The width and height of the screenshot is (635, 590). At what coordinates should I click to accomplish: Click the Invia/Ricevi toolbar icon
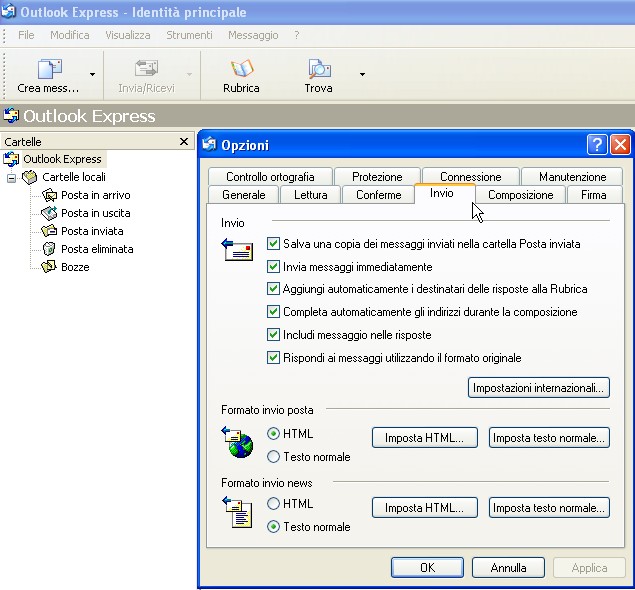146,68
